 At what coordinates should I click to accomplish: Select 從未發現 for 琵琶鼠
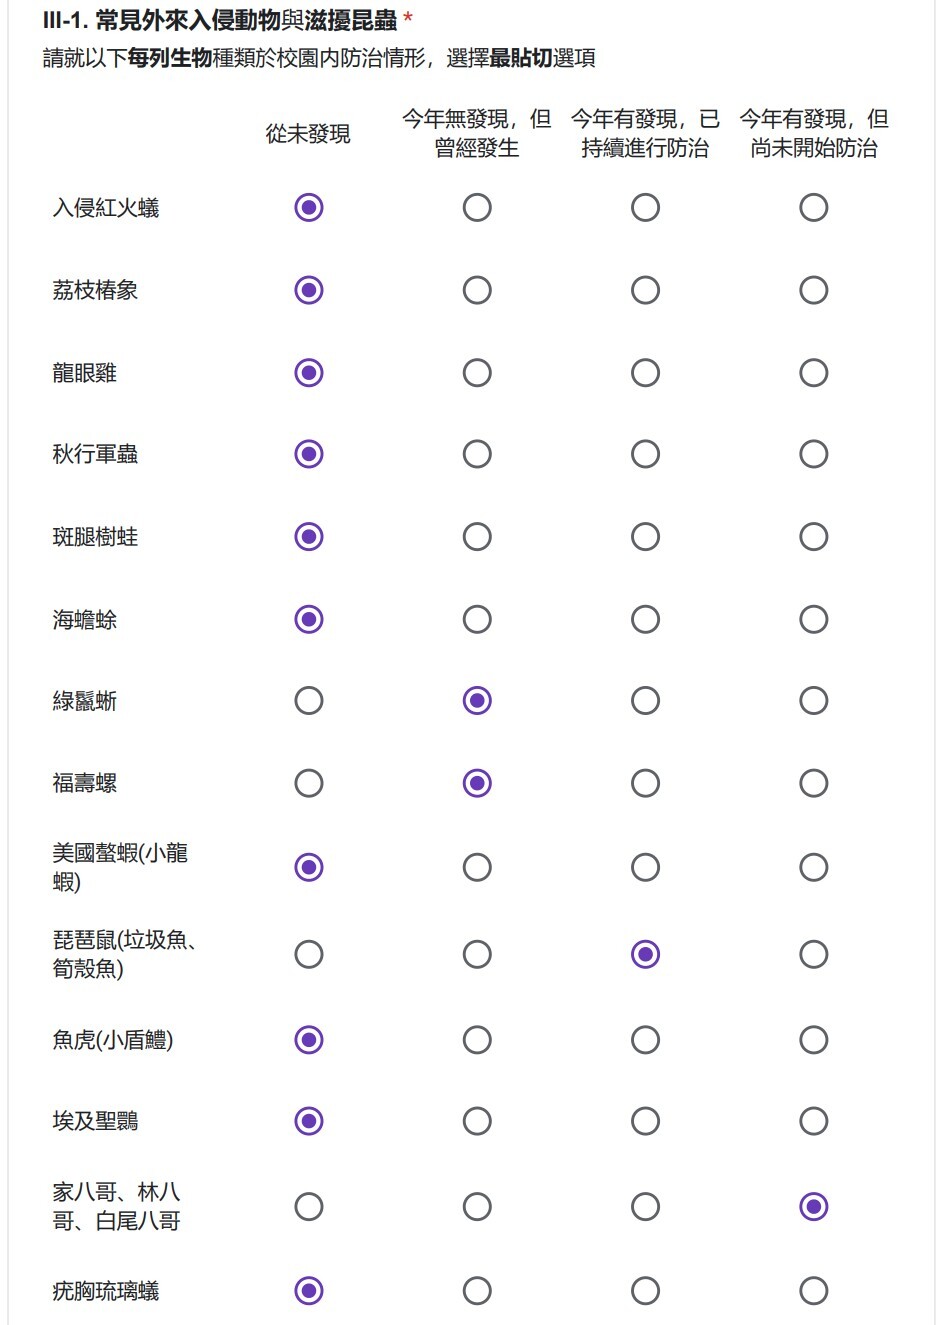pyautogui.click(x=309, y=954)
